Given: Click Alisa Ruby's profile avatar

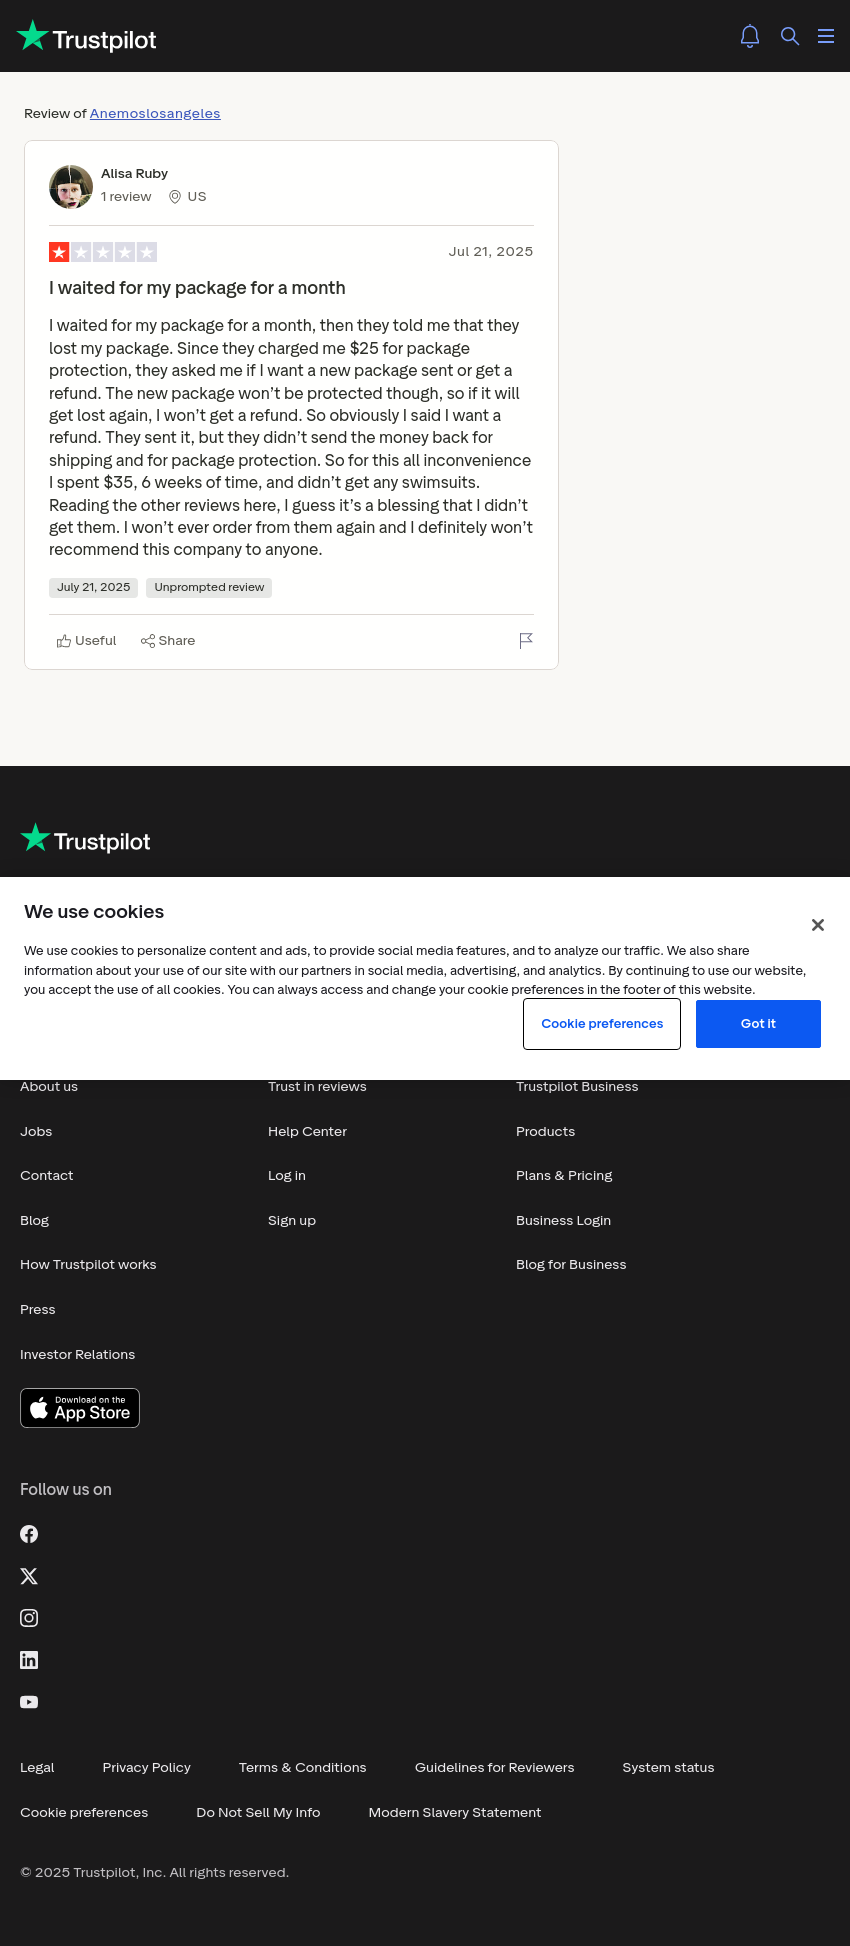Looking at the screenshot, I should click(71, 187).
